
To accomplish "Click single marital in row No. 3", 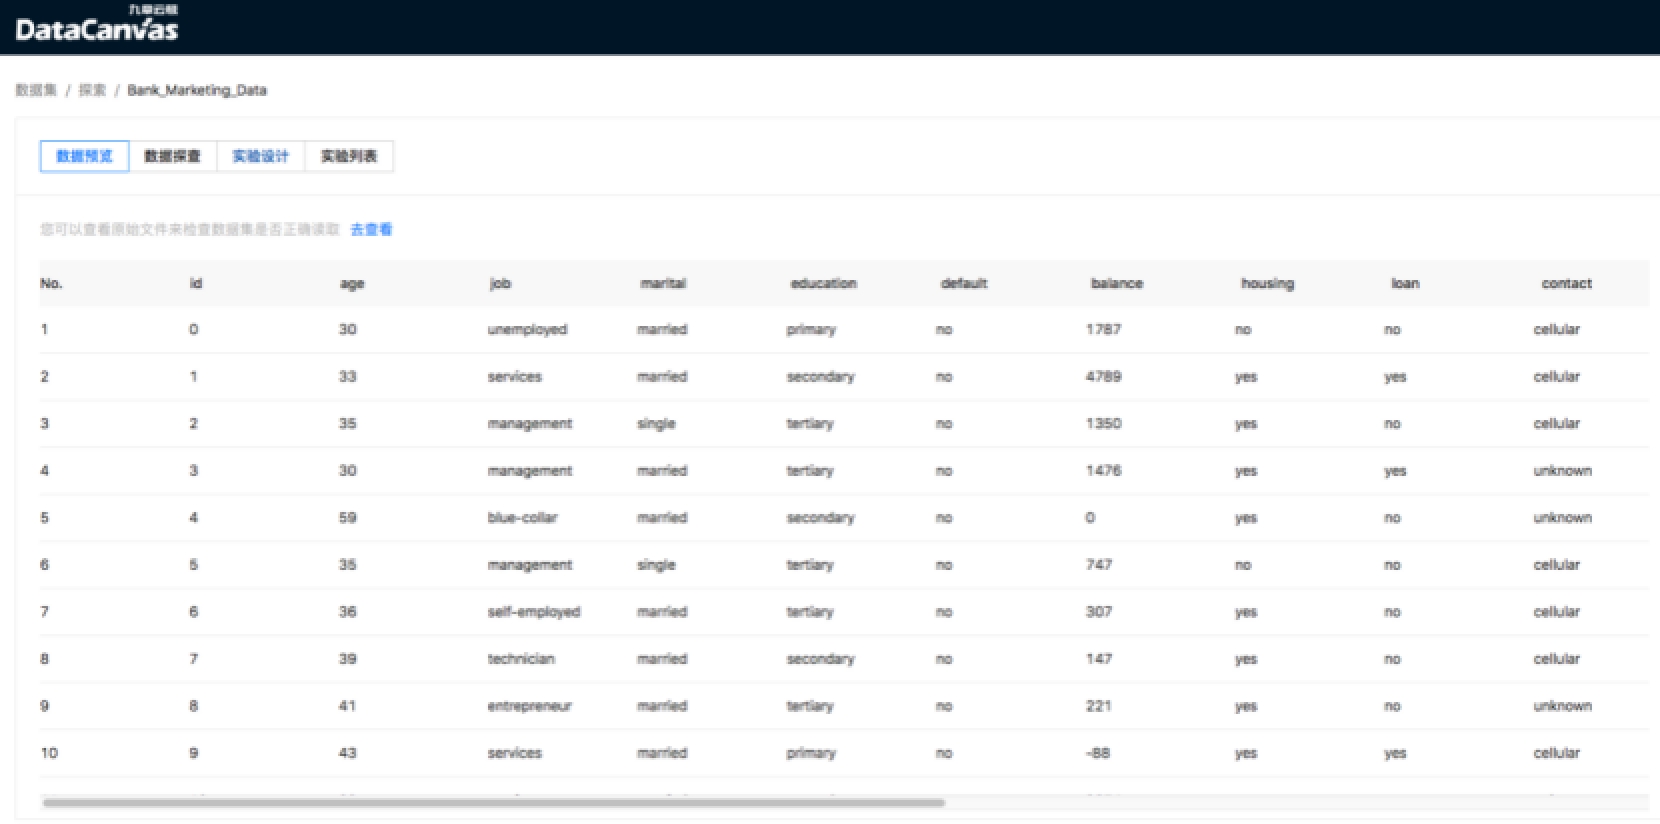I will pyautogui.click(x=656, y=424).
